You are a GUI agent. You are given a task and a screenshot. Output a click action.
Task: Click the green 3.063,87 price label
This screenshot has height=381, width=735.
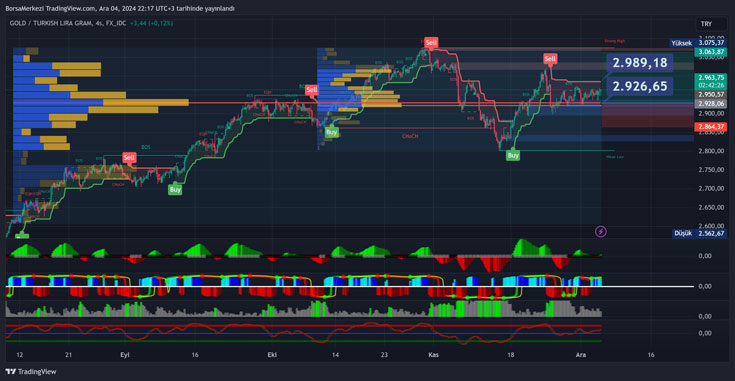pyautogui.click(x=711, y=52)
